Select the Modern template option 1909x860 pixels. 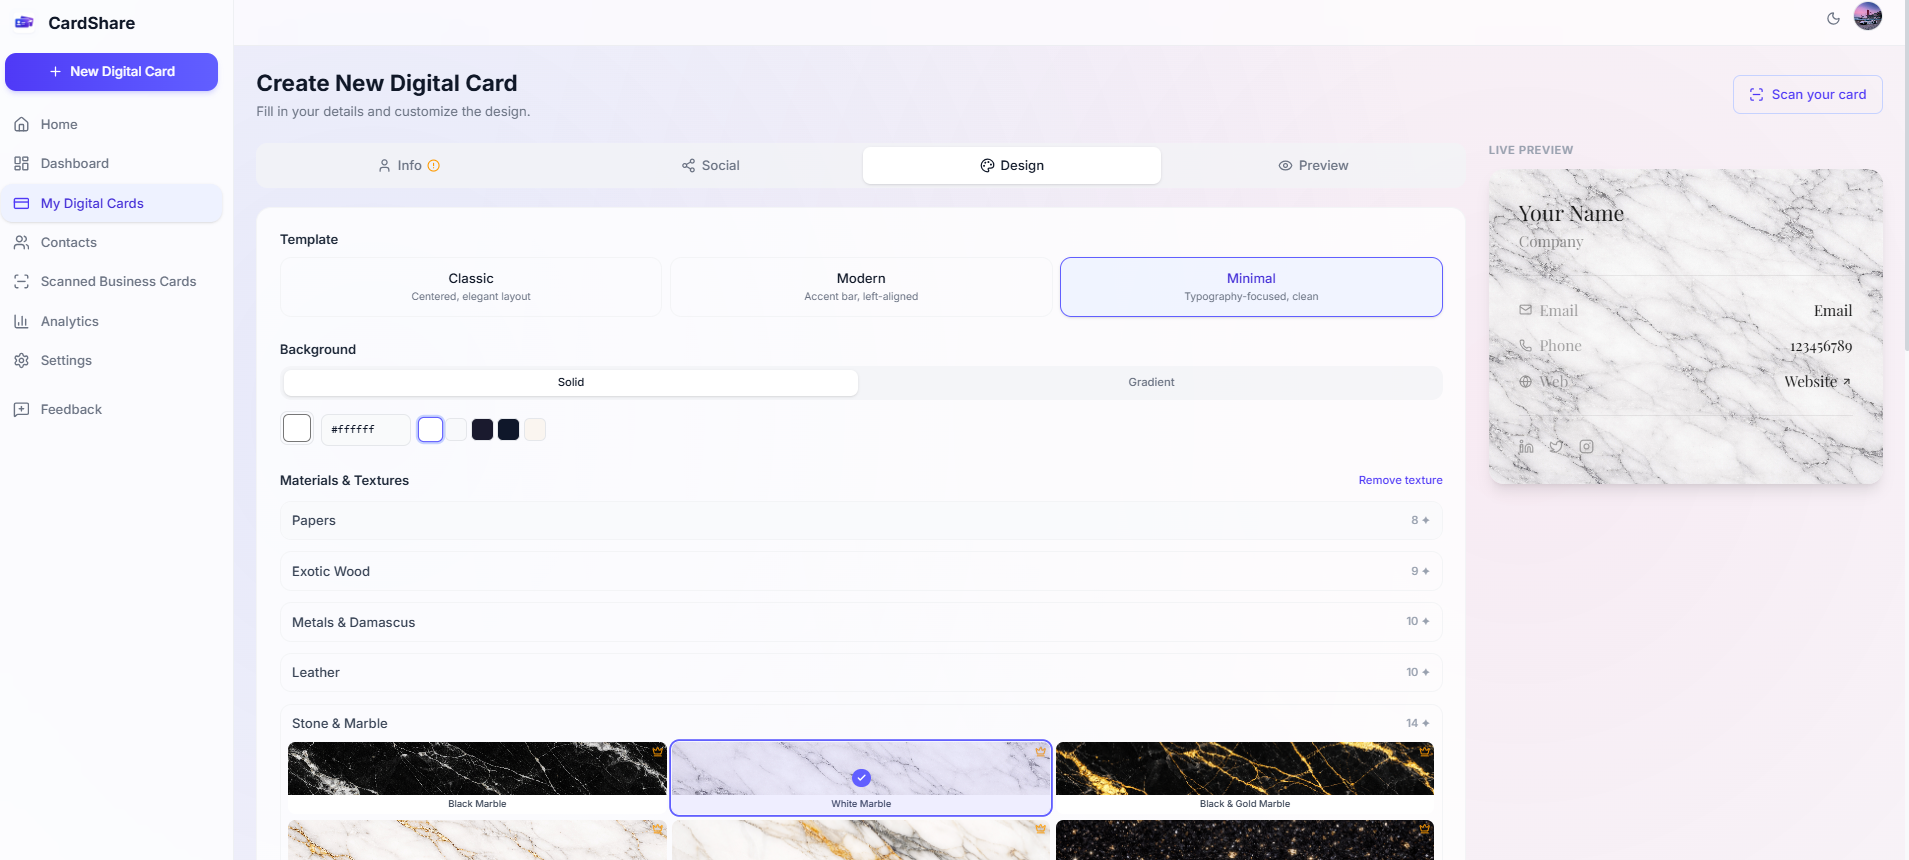point(861,287)
